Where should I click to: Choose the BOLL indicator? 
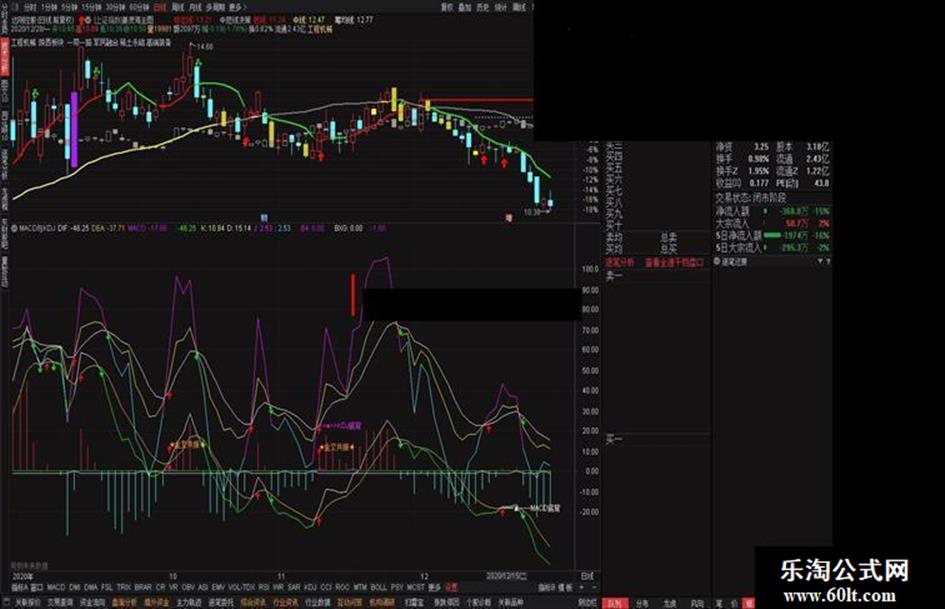[x=378, y=587]
